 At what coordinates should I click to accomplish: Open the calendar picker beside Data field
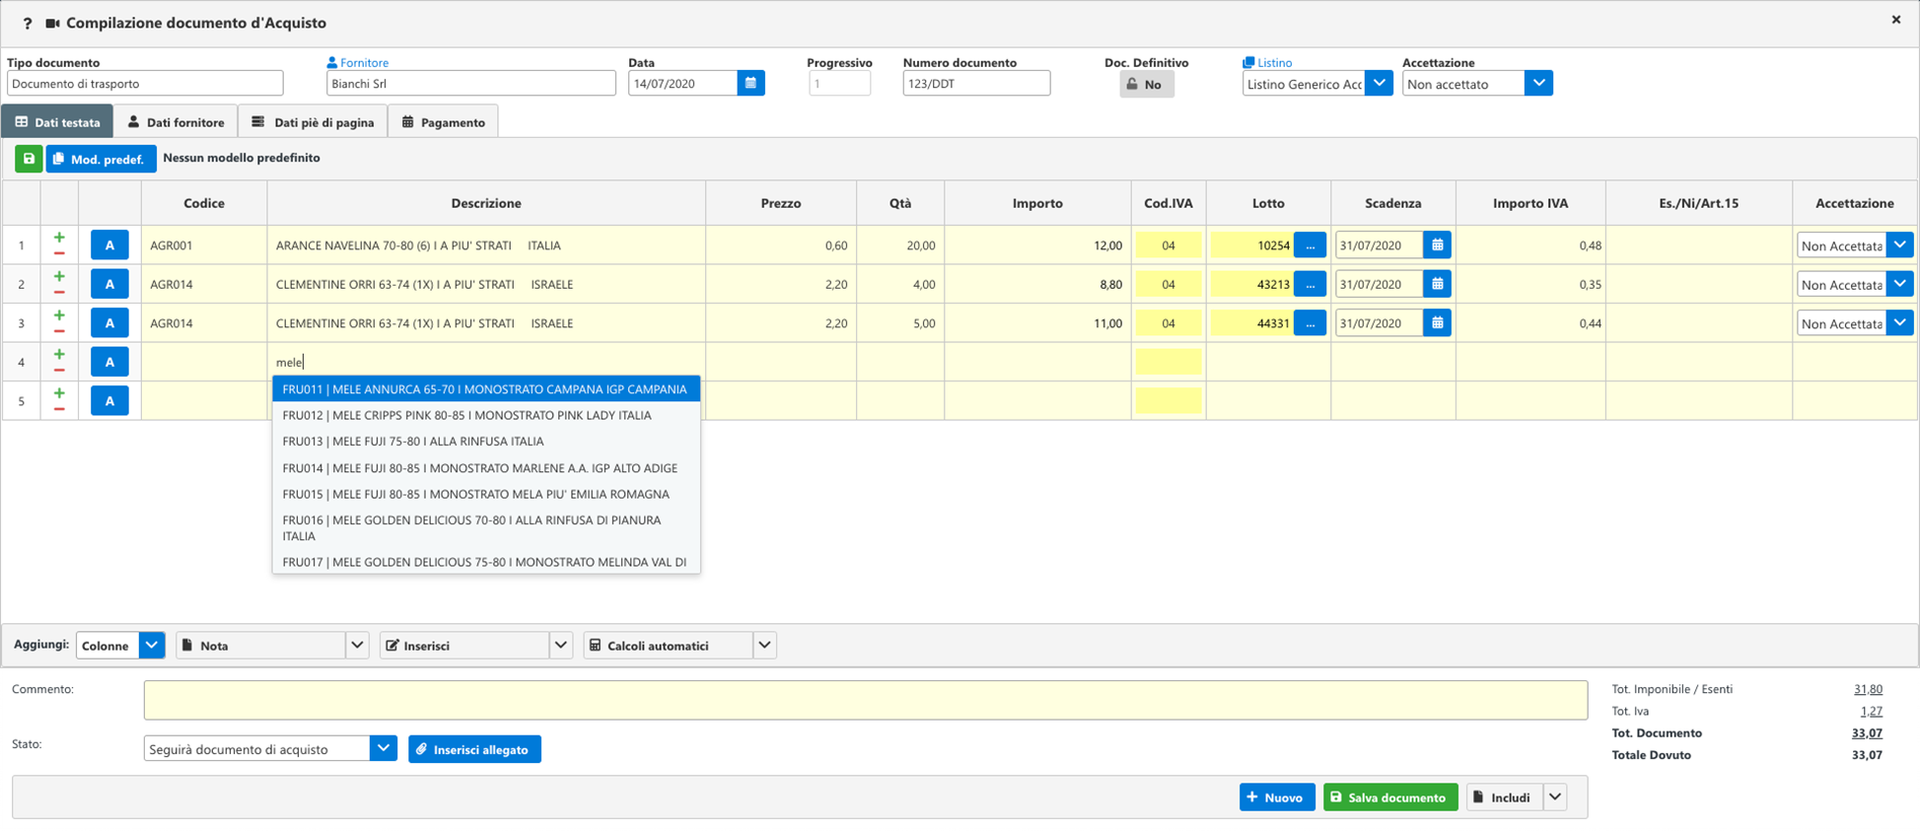(x=751, y=83)
